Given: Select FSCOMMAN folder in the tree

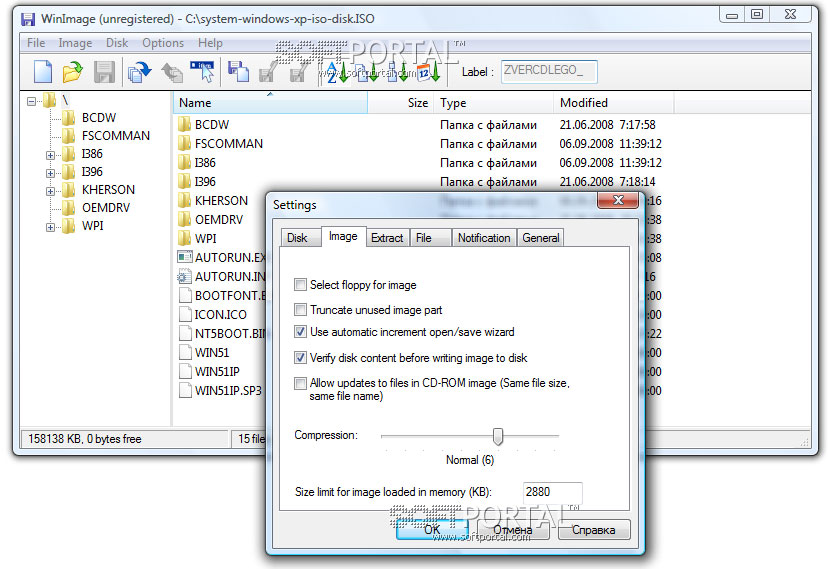Looking at the screenshot, I should [116, 136].
